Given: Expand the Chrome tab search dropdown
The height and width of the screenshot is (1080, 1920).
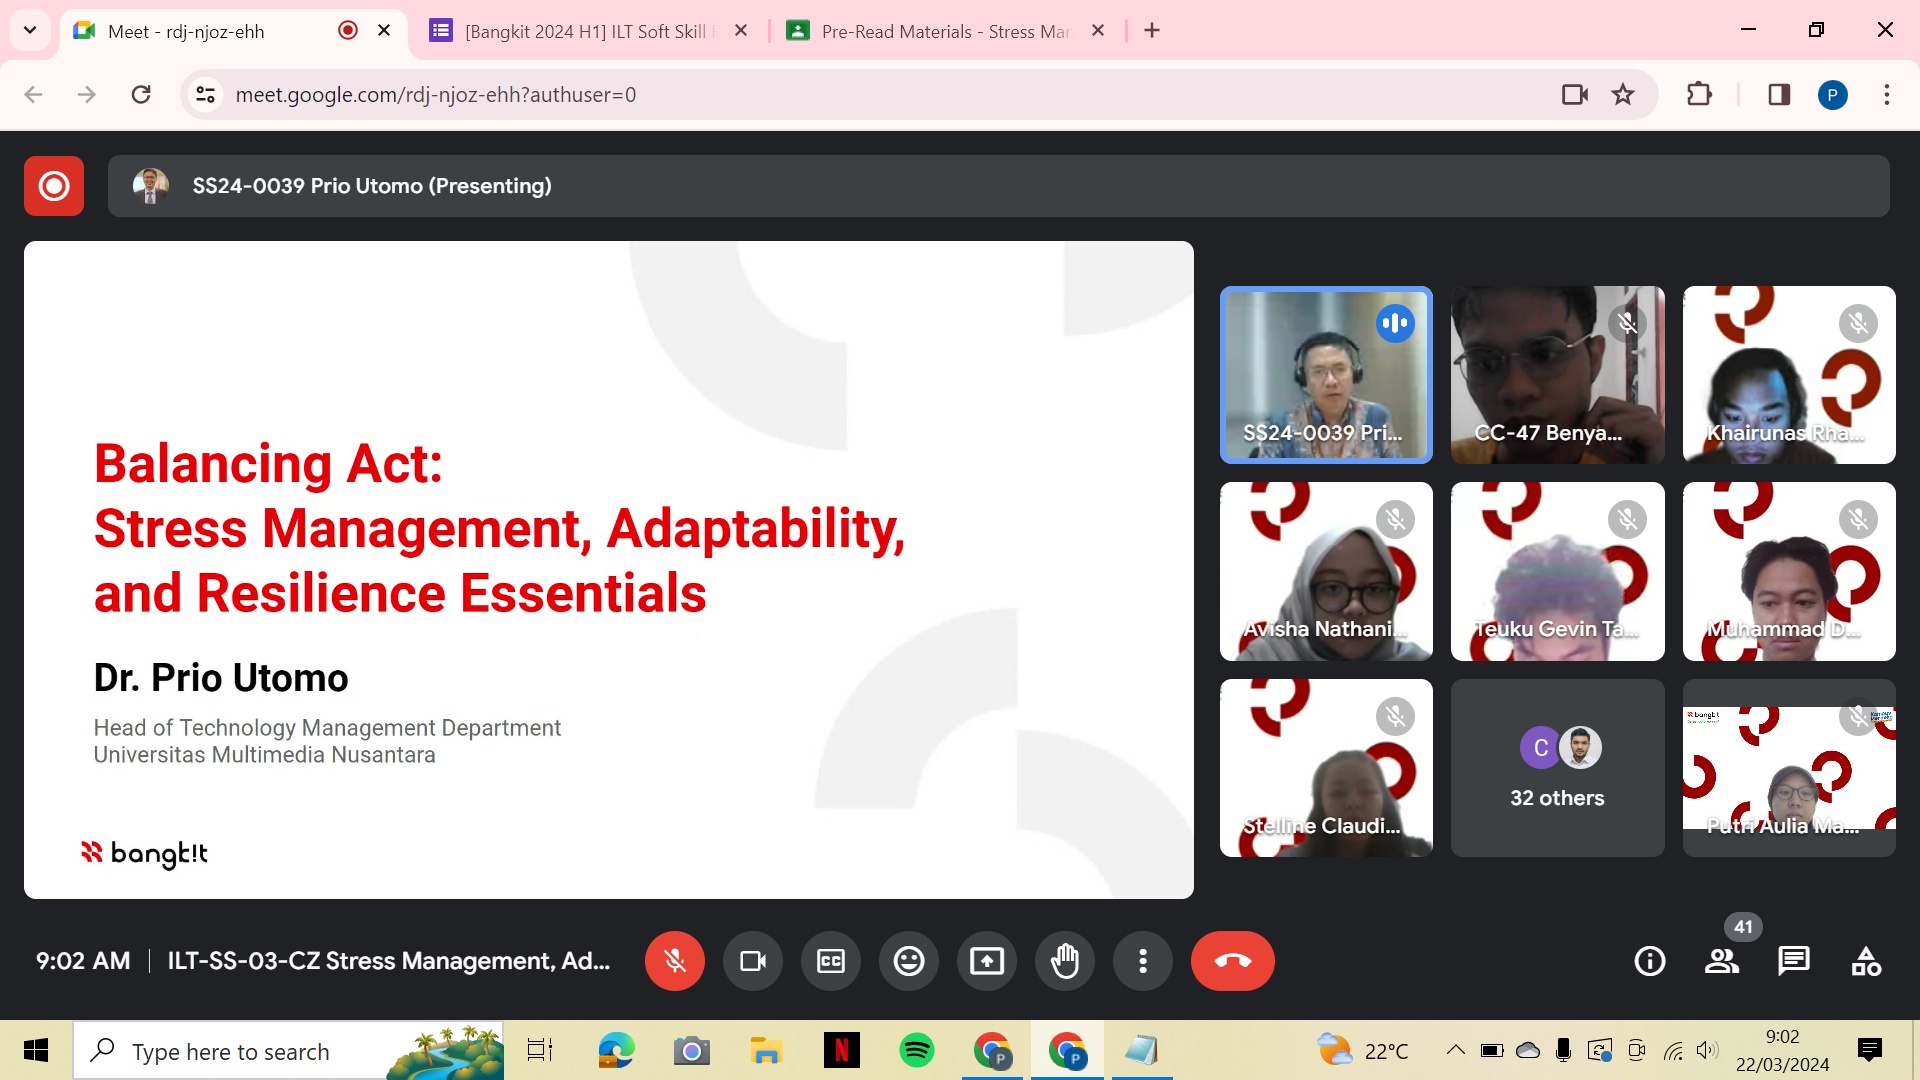Looking at the screenshot, I should click(x=30, y=30).
